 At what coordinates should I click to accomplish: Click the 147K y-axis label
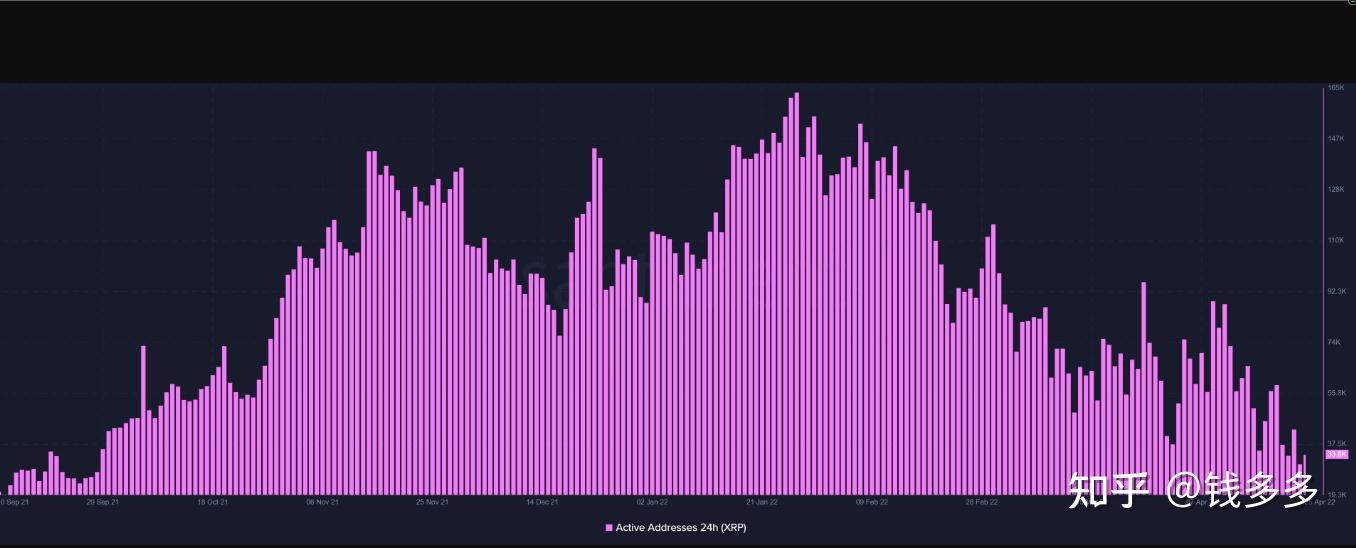coord(1335,139)
